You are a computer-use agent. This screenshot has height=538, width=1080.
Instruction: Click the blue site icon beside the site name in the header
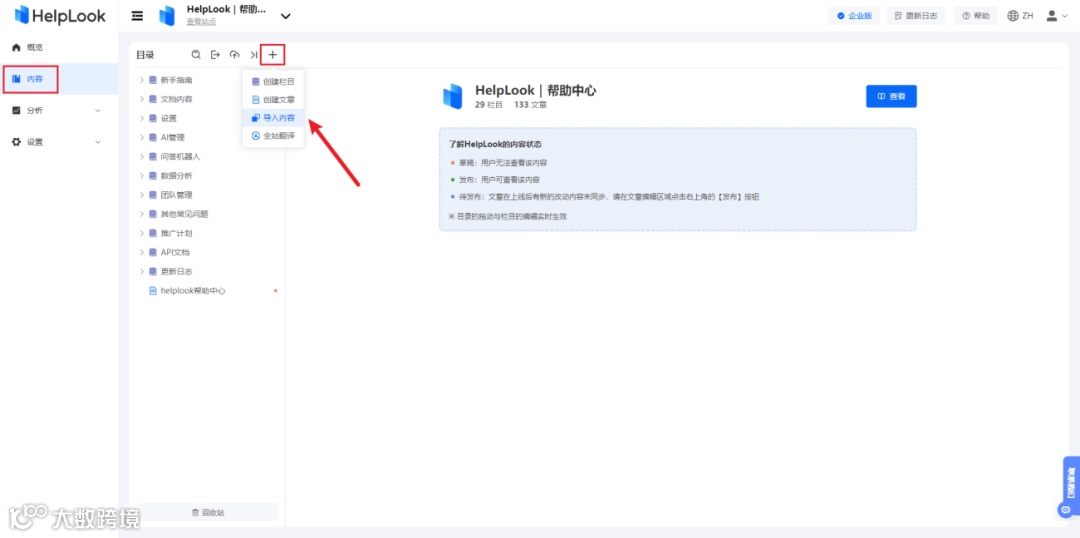pyautogui.click(x=167, y=16)
